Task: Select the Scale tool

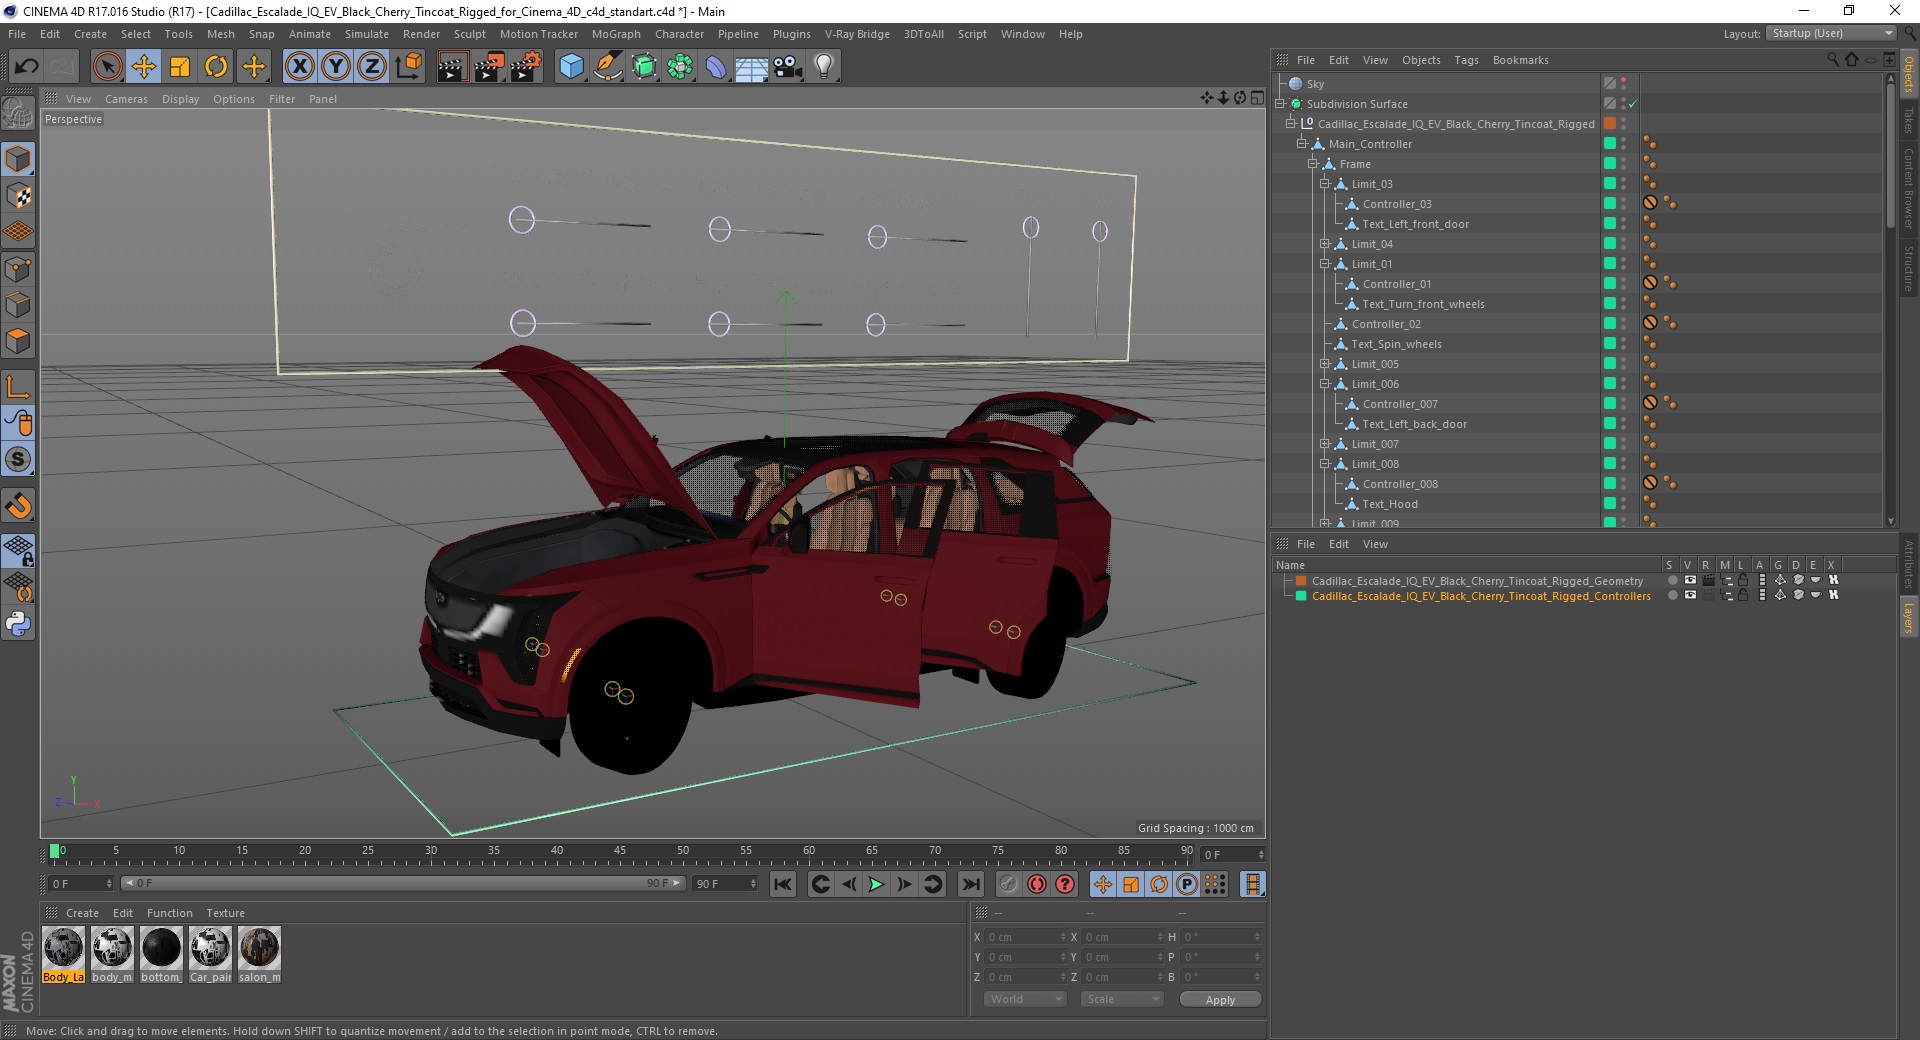Action: tap(180, 67)
